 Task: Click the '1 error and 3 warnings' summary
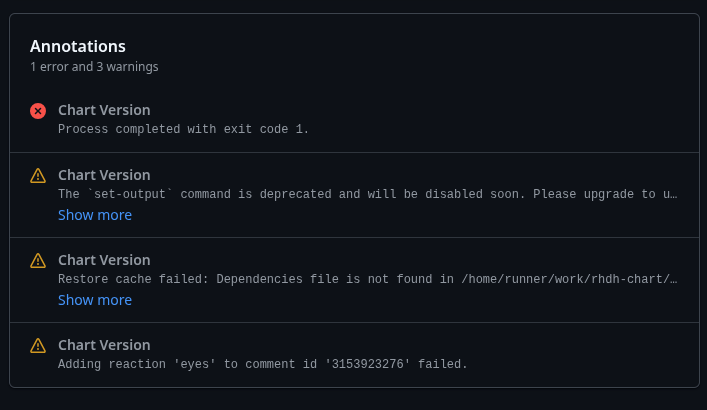tap(94, 67)
